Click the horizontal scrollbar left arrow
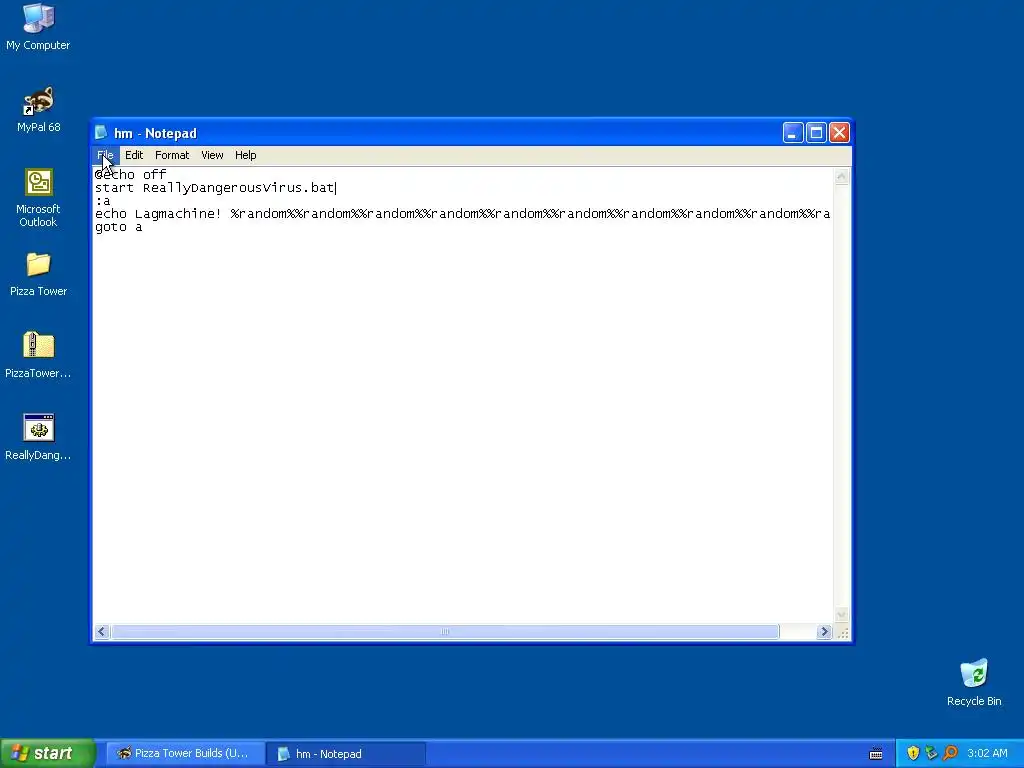This screenshot has height=768, width=1024. 102,632
